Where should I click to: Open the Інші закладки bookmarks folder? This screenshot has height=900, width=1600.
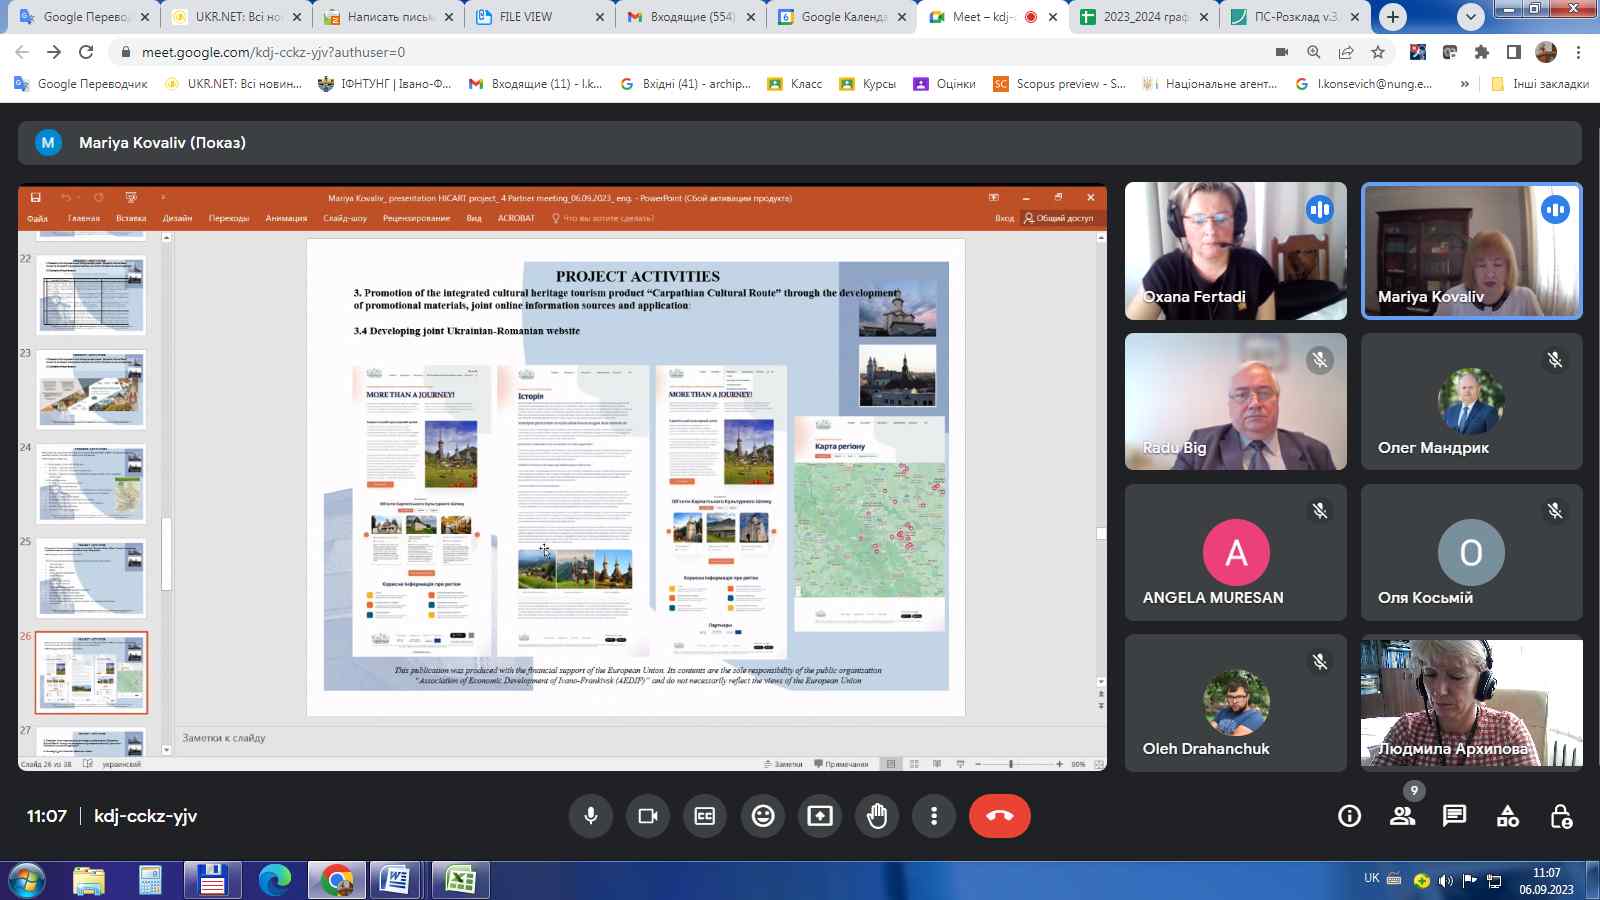pos(1540,84)
